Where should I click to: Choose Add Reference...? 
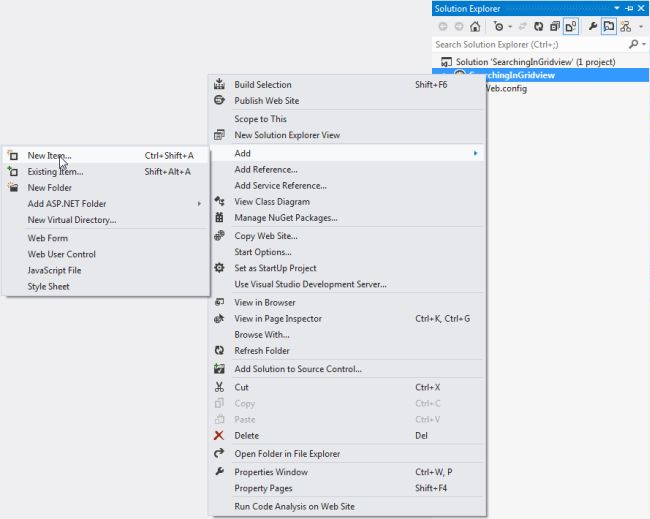347,170
